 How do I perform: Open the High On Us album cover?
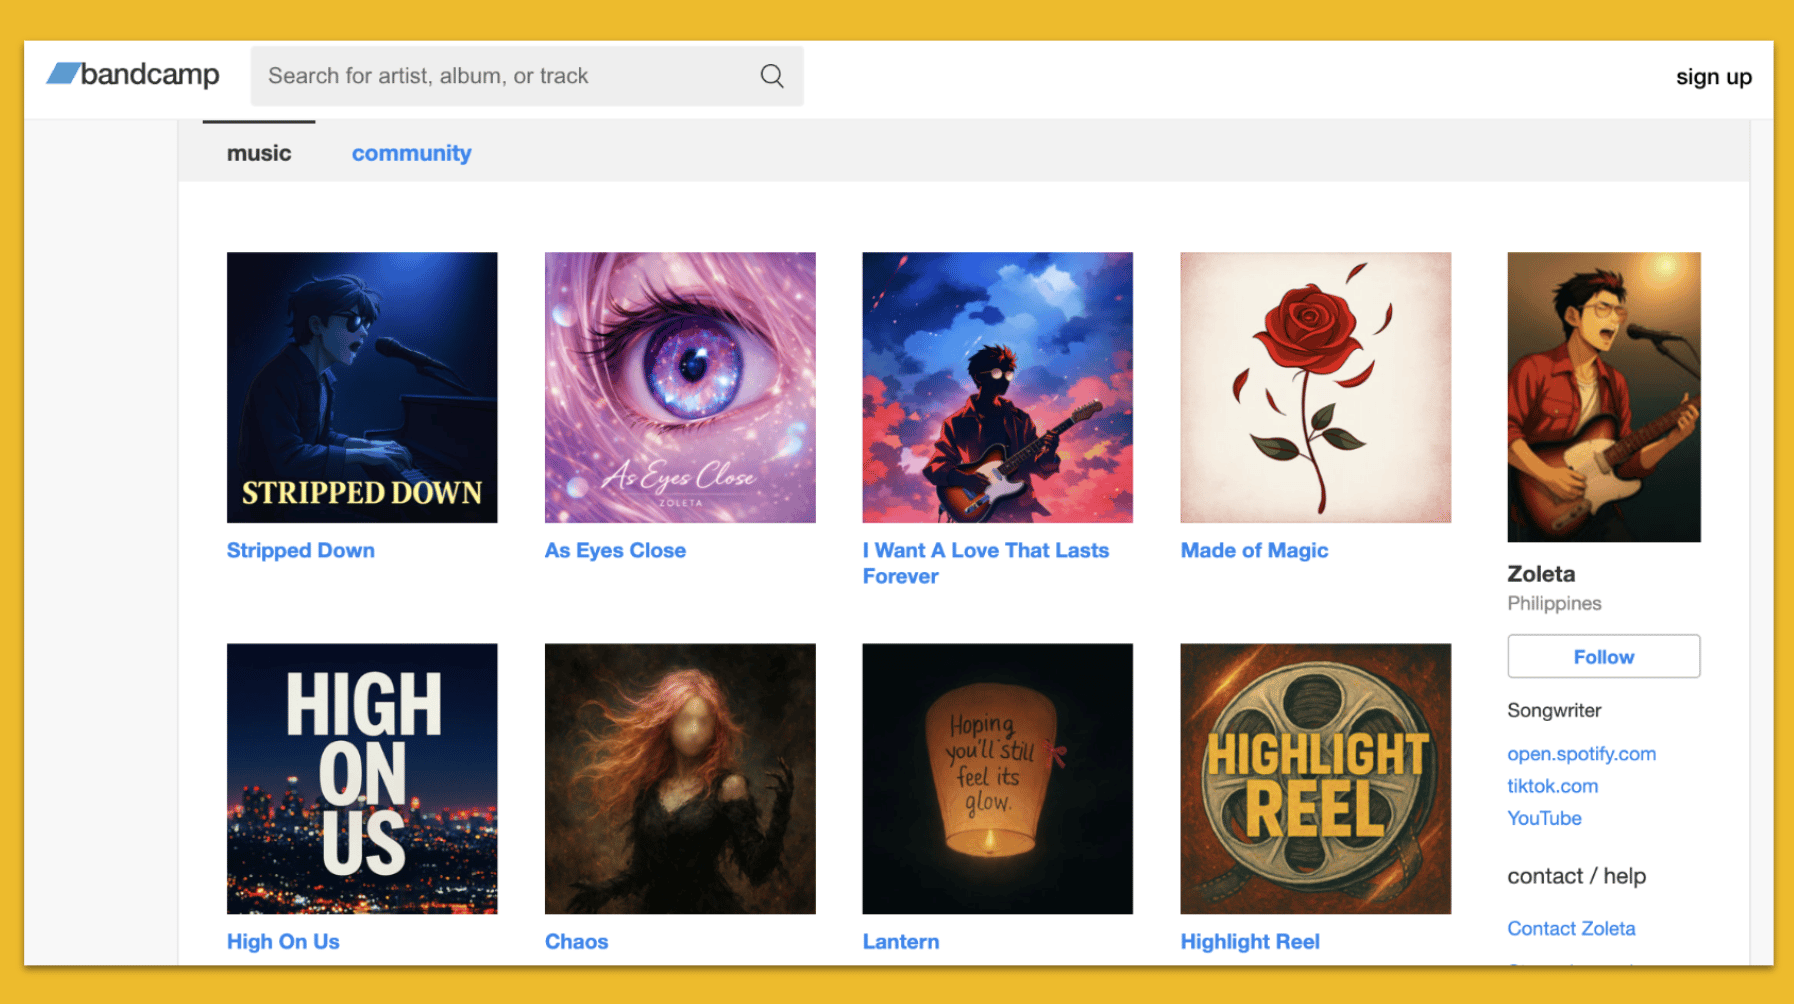tap(362, 778)
